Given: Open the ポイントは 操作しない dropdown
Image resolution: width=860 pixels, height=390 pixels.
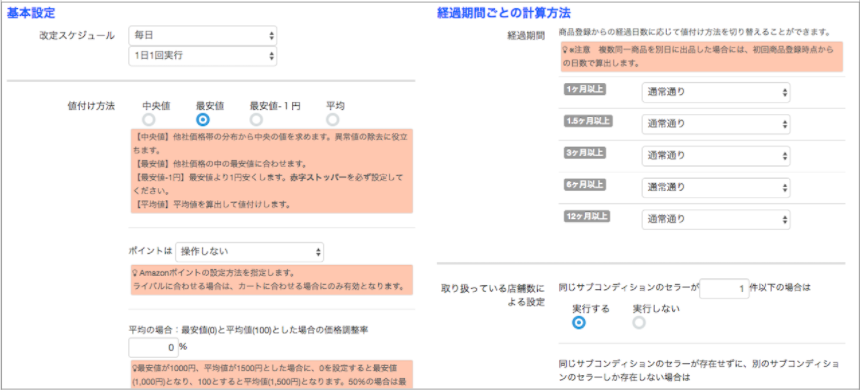Looking at the screenshot, I should tap(250, 252).
